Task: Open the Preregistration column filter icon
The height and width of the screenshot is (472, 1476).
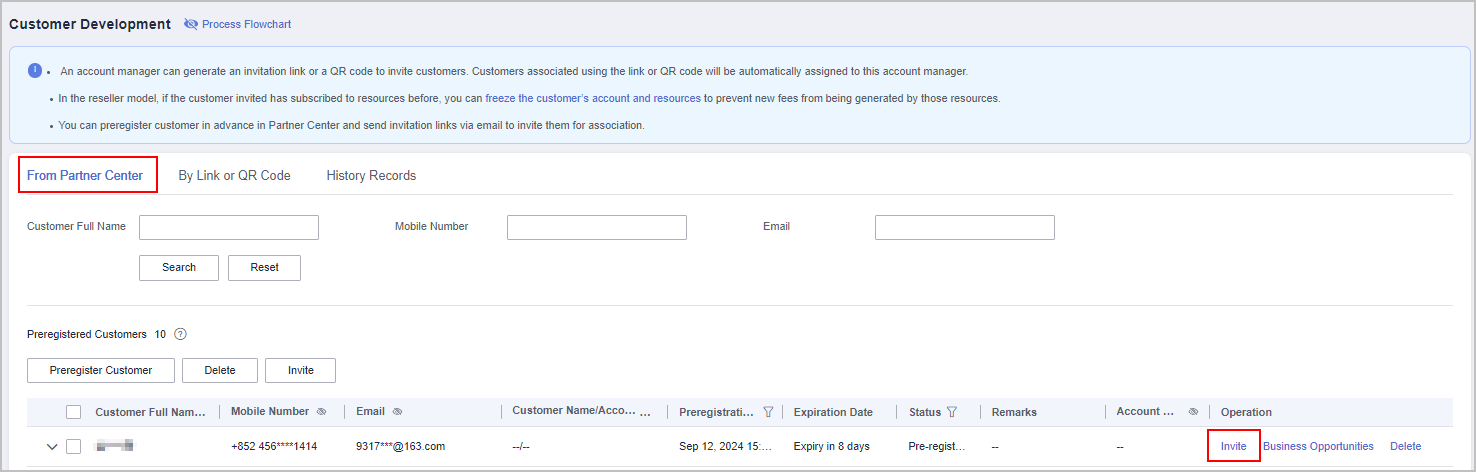Action: tap(768, 412)
